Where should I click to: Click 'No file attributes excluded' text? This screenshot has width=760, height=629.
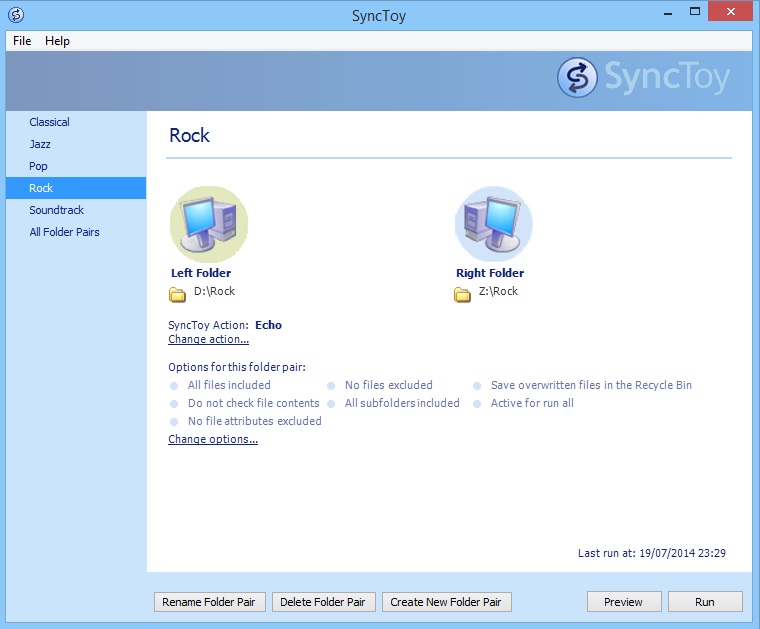tap(254, 421)
